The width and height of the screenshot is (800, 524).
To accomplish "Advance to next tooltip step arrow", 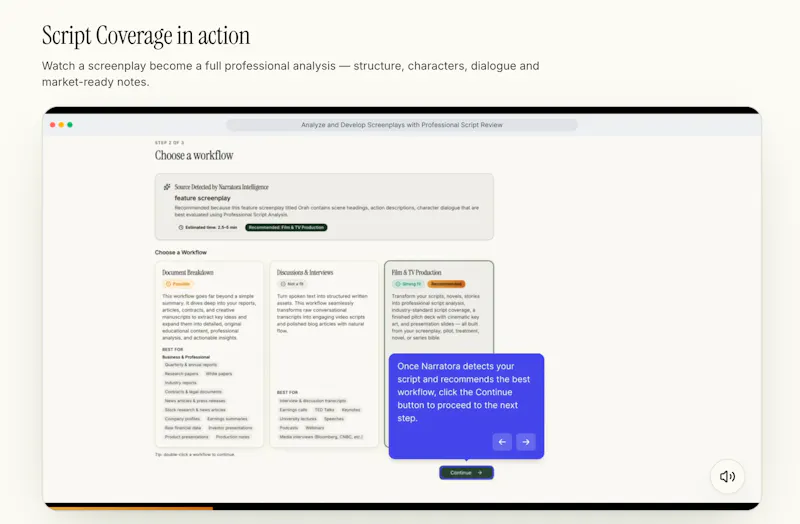I will click(x=526, y=442).
